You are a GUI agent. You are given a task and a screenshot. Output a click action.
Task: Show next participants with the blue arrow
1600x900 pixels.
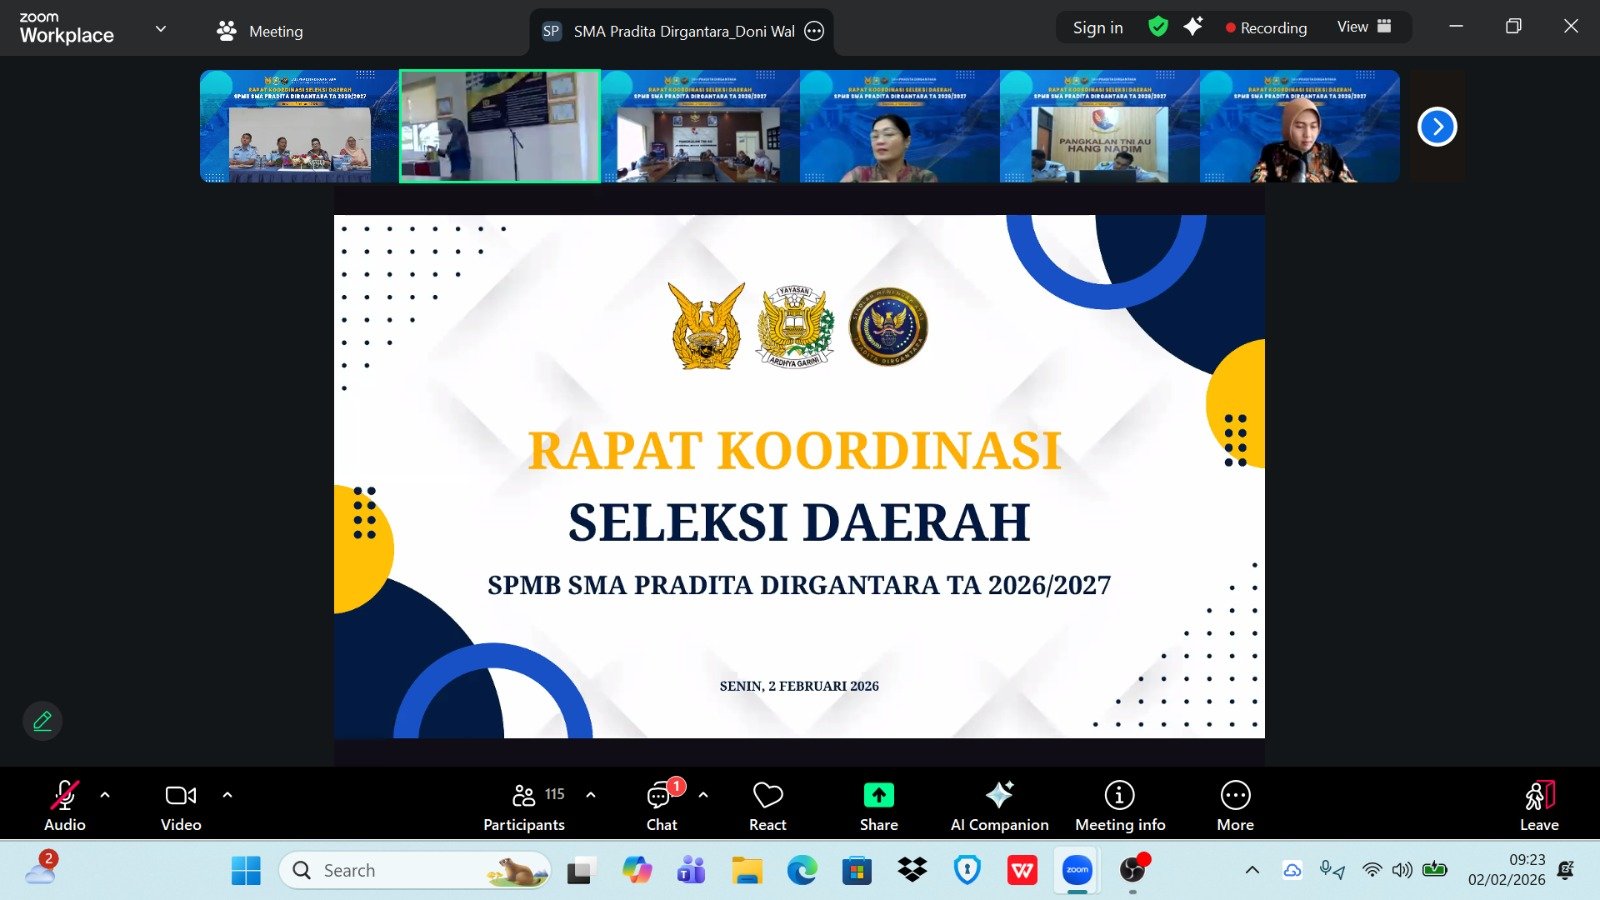point(1437,127)
